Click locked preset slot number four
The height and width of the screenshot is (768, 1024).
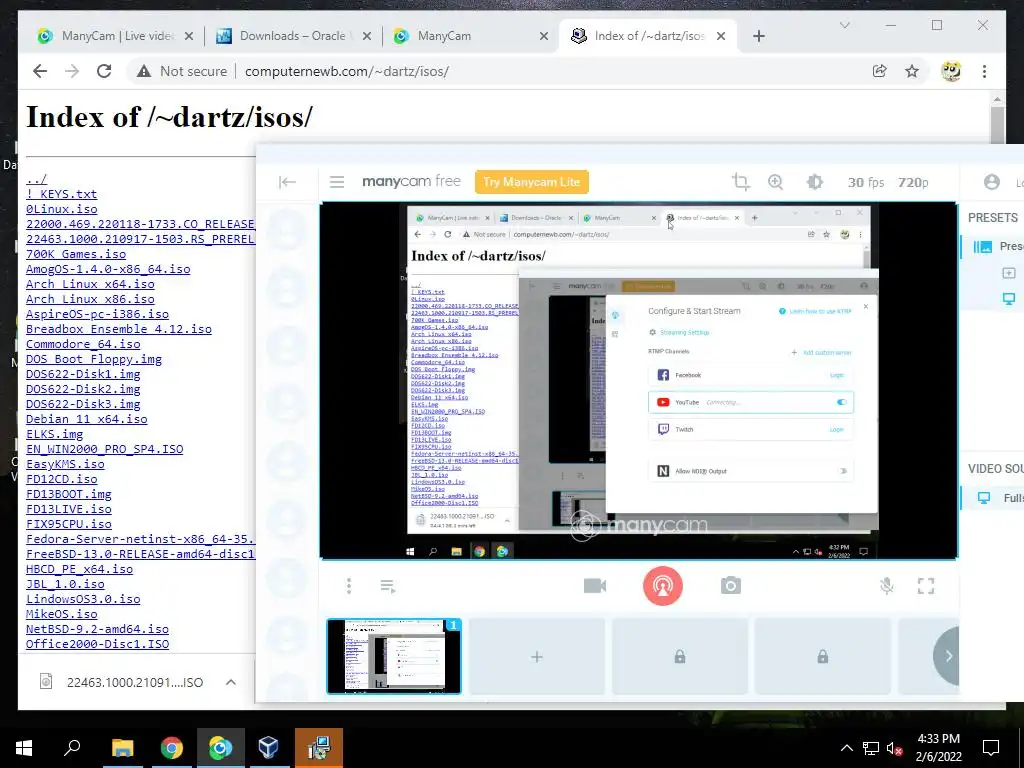(x=823, y=656)
